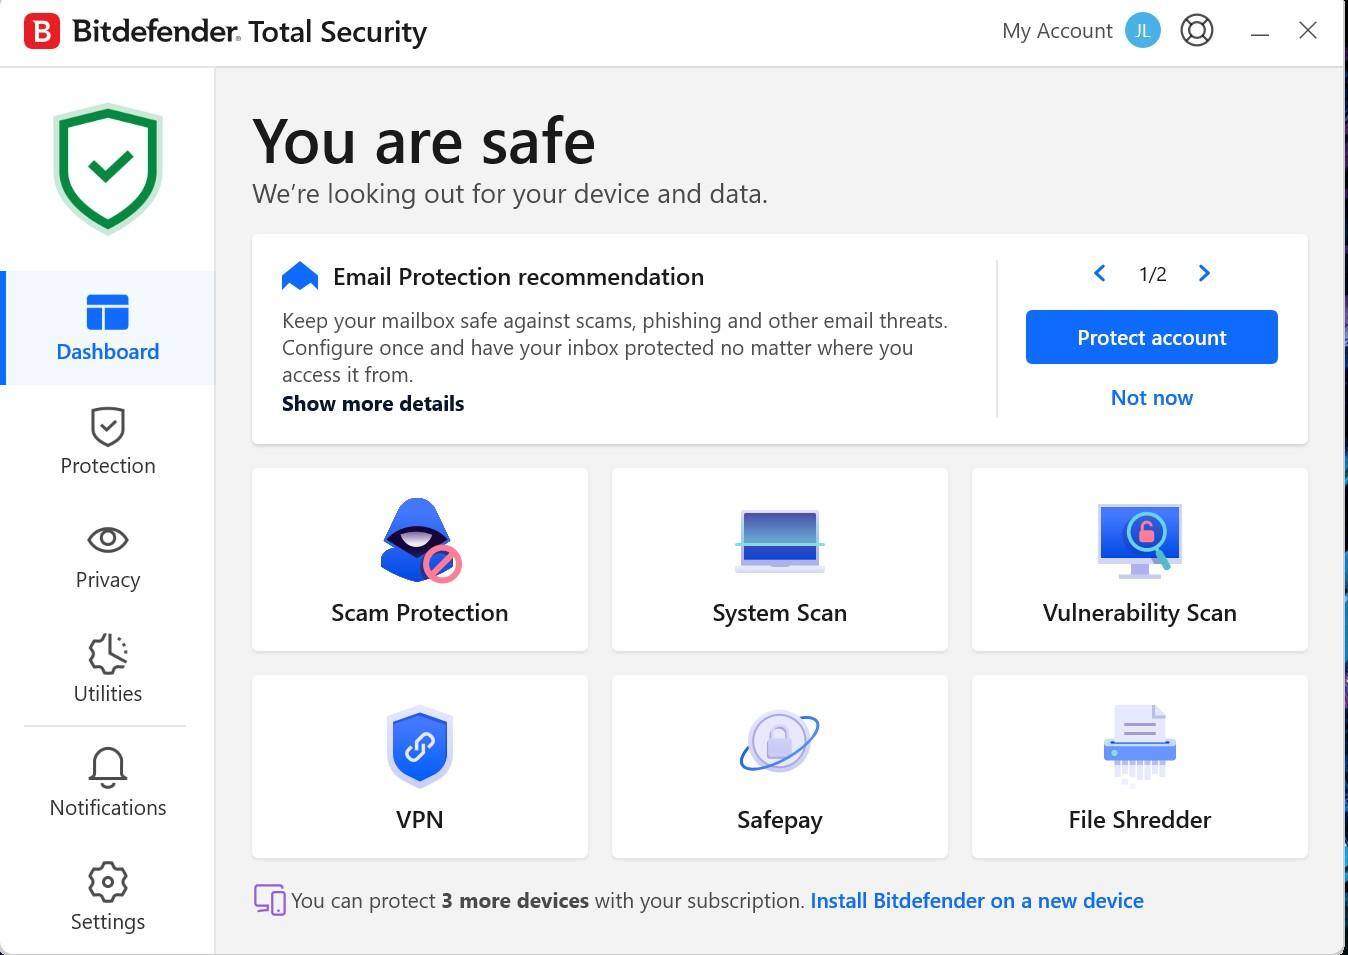Viewport: 1348px width, 955px height.
Task: Open File Shredder via shredder icon
Action: coord(1139,744)
